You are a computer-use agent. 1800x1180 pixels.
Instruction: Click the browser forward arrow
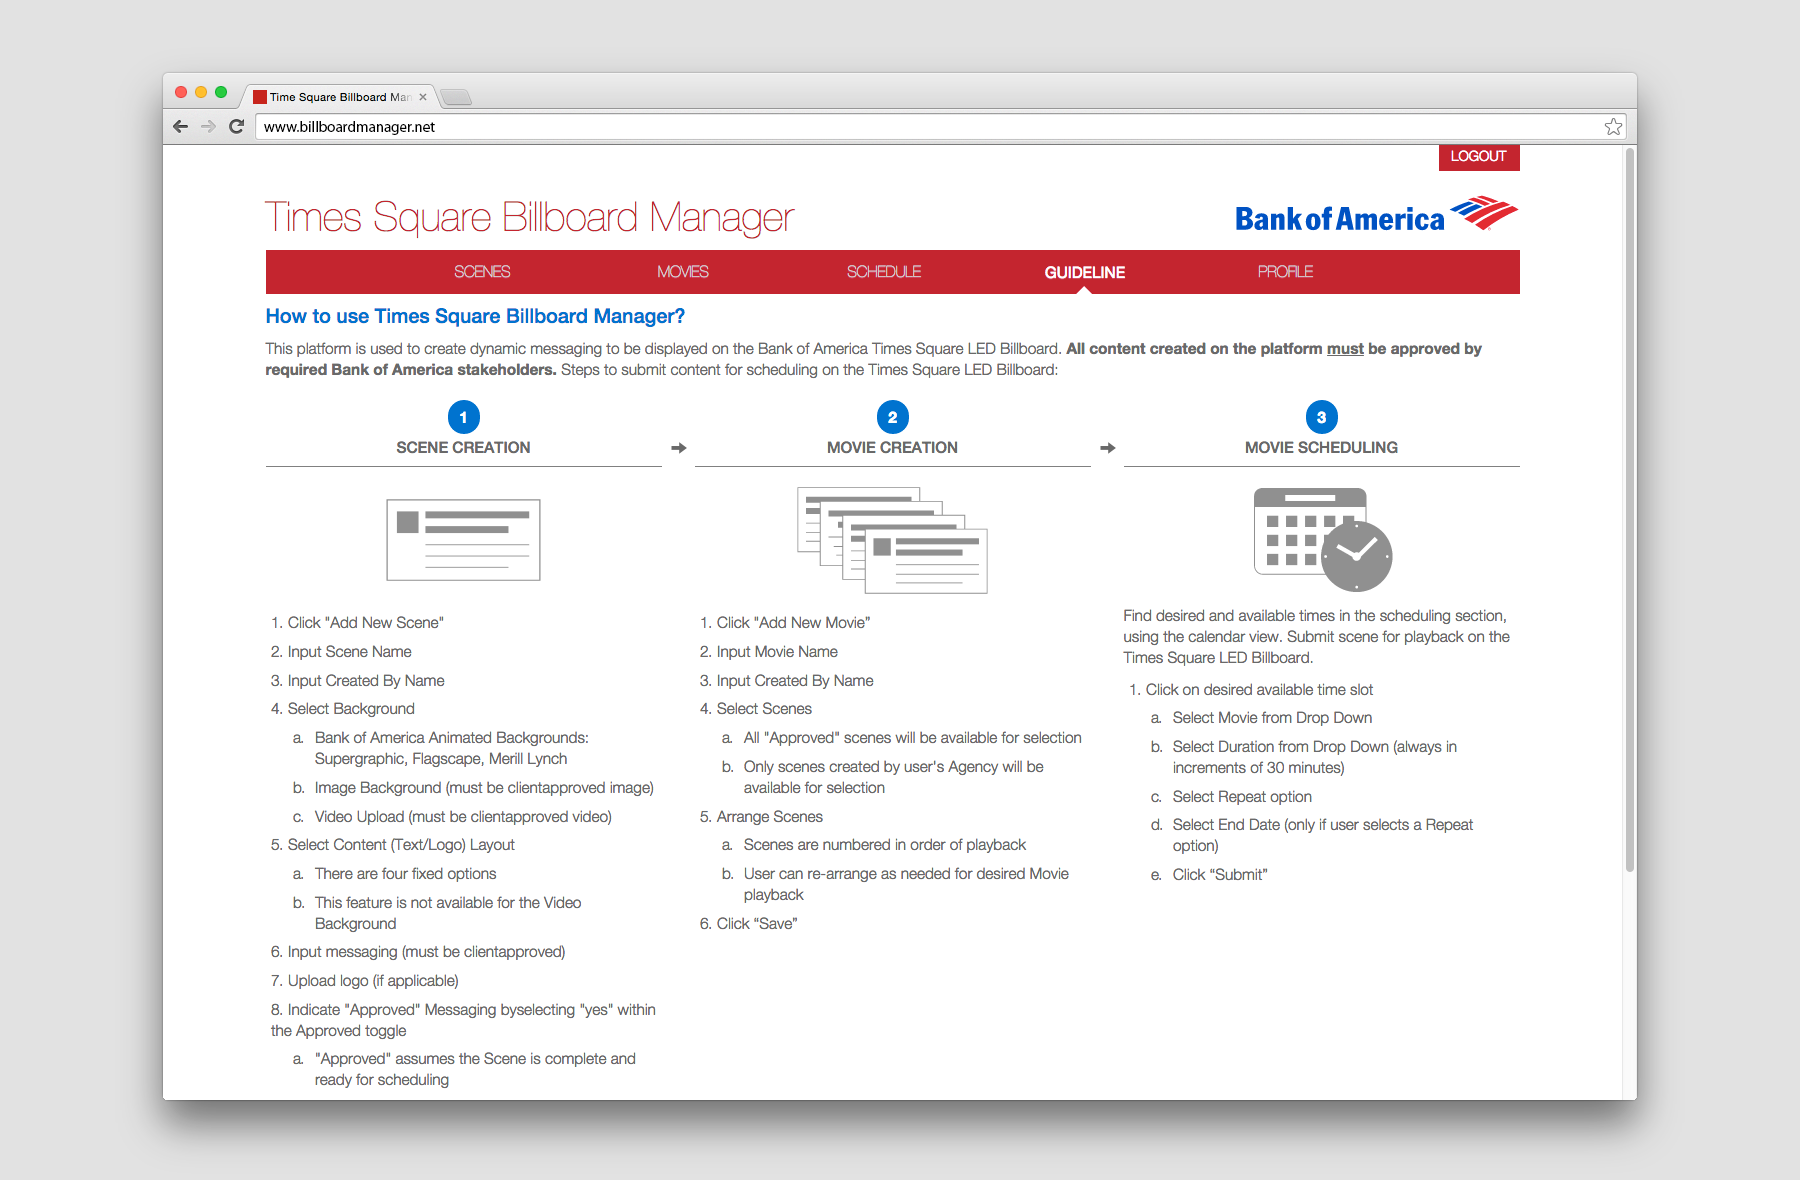click(208, 126)
